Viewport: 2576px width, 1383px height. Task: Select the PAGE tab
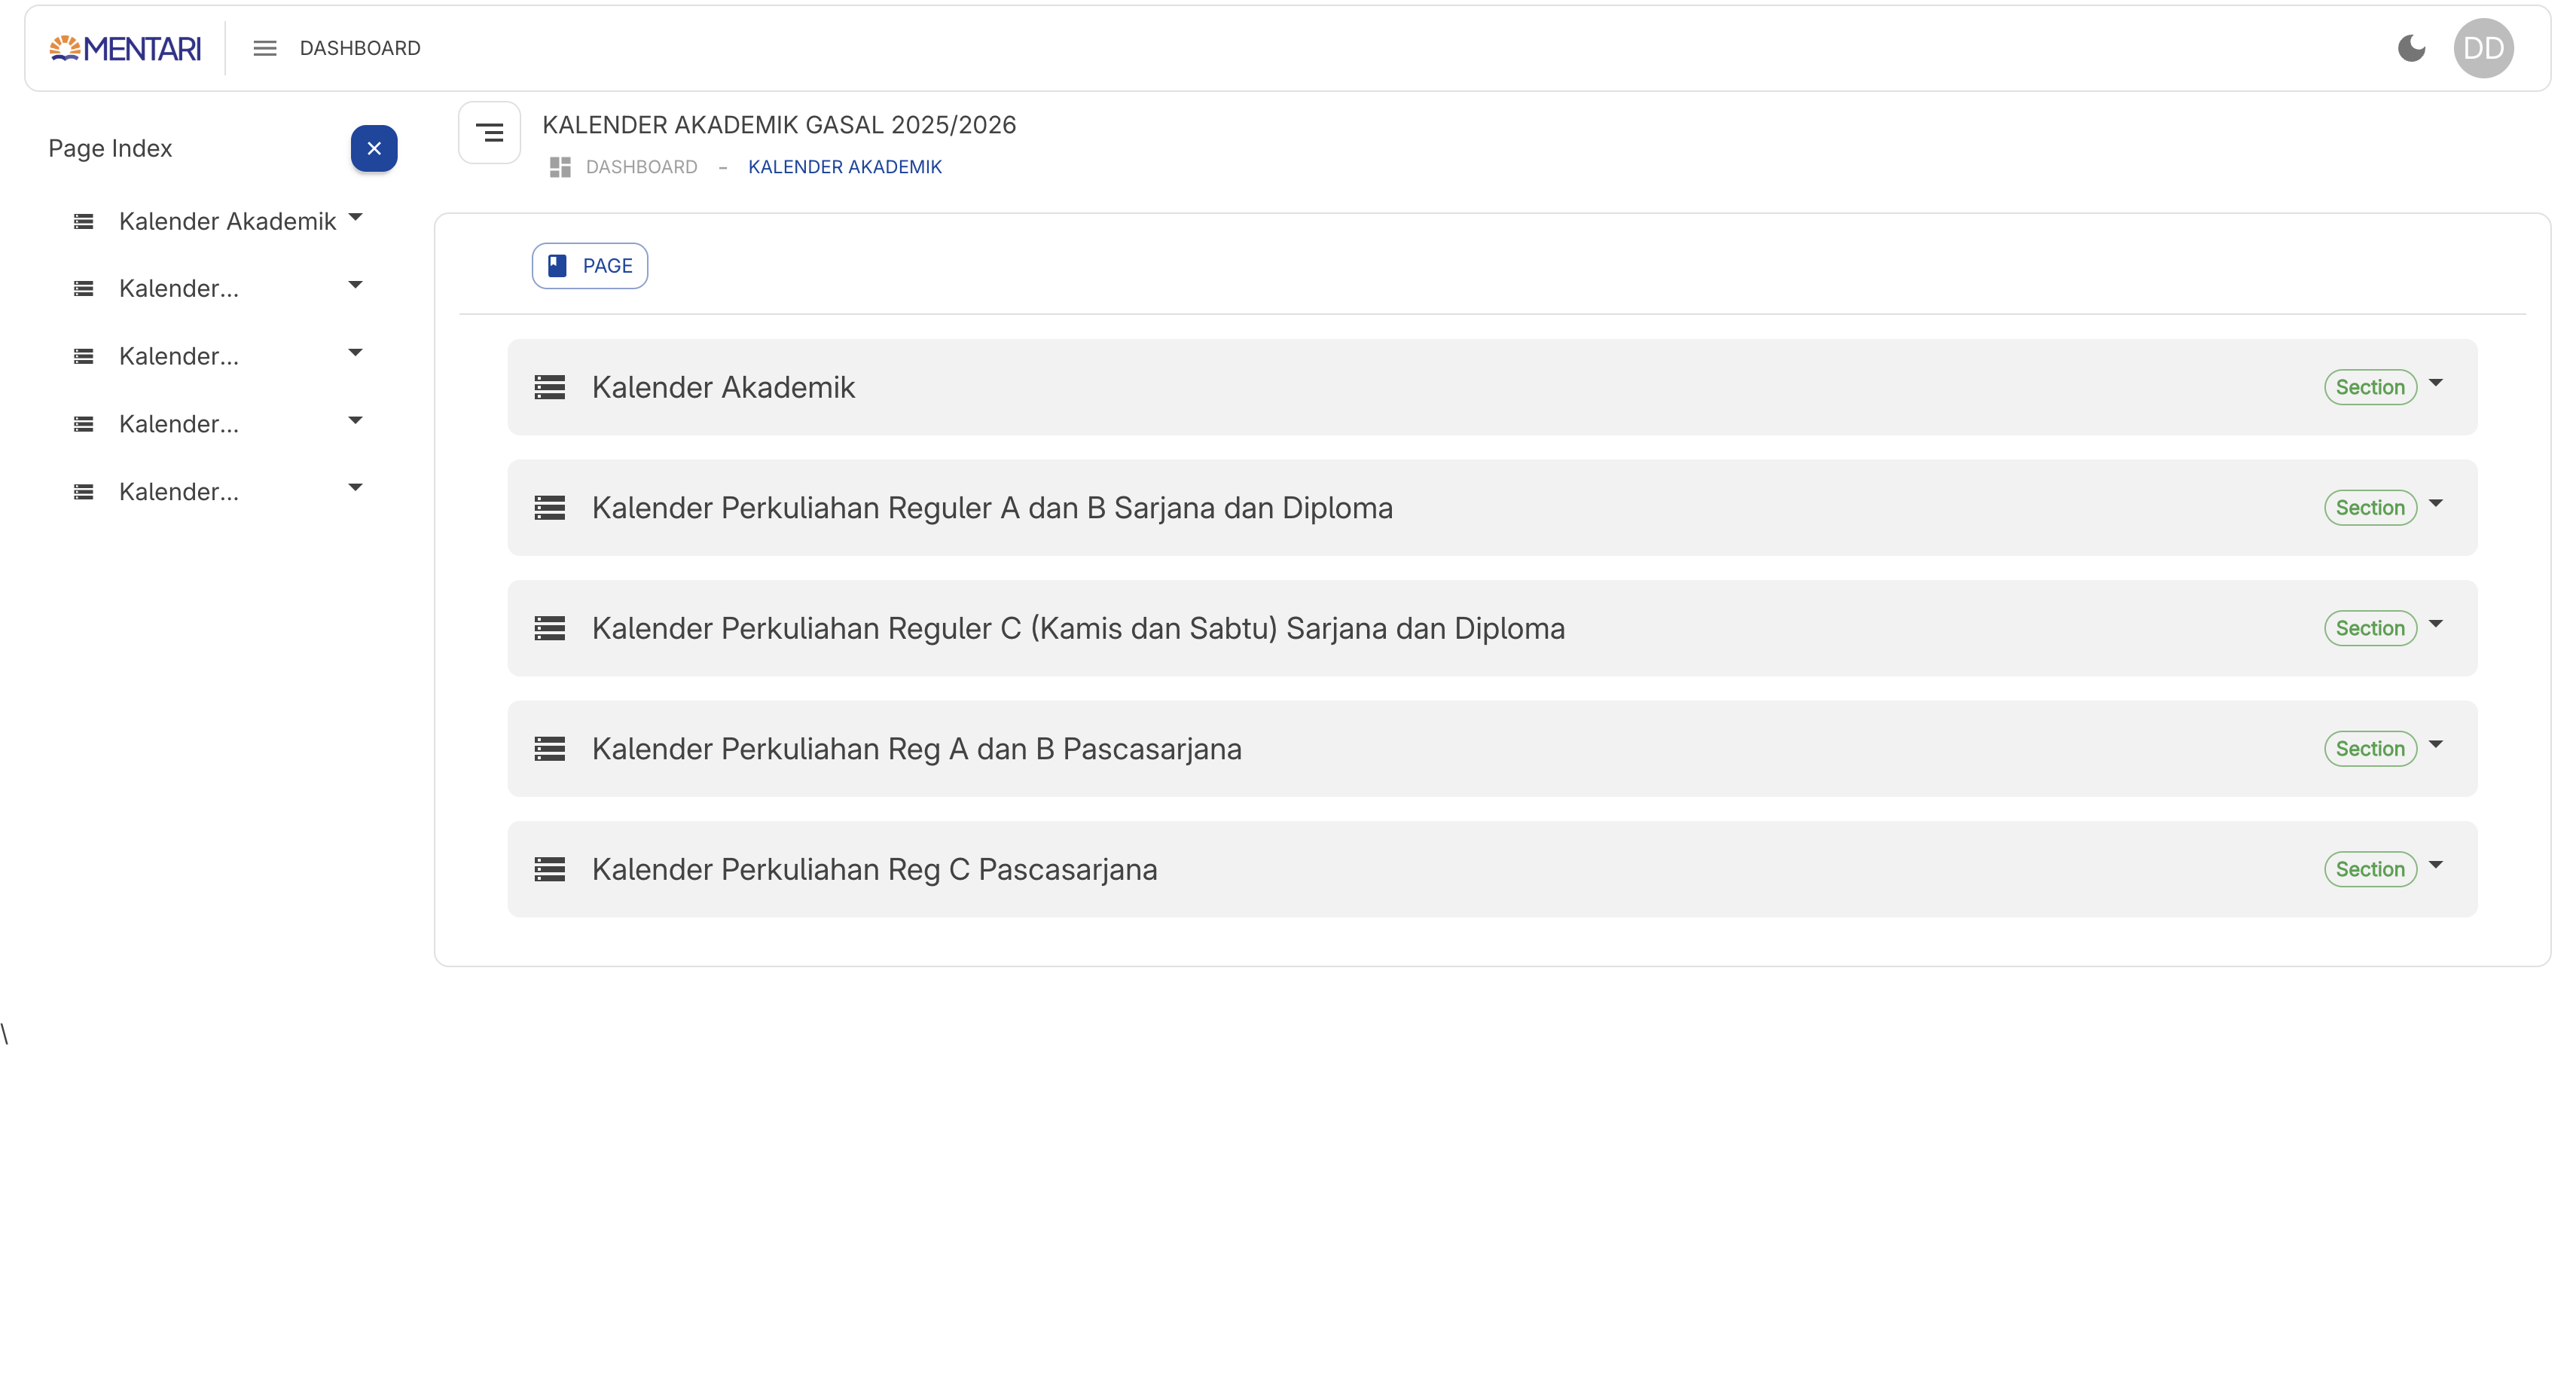(590, 266)
